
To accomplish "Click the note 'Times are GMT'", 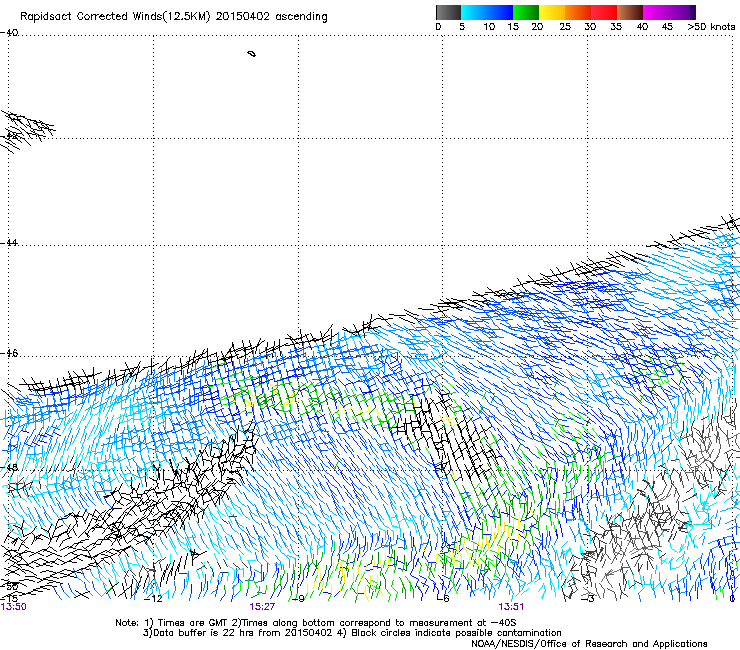I will [x=193, y=623].
